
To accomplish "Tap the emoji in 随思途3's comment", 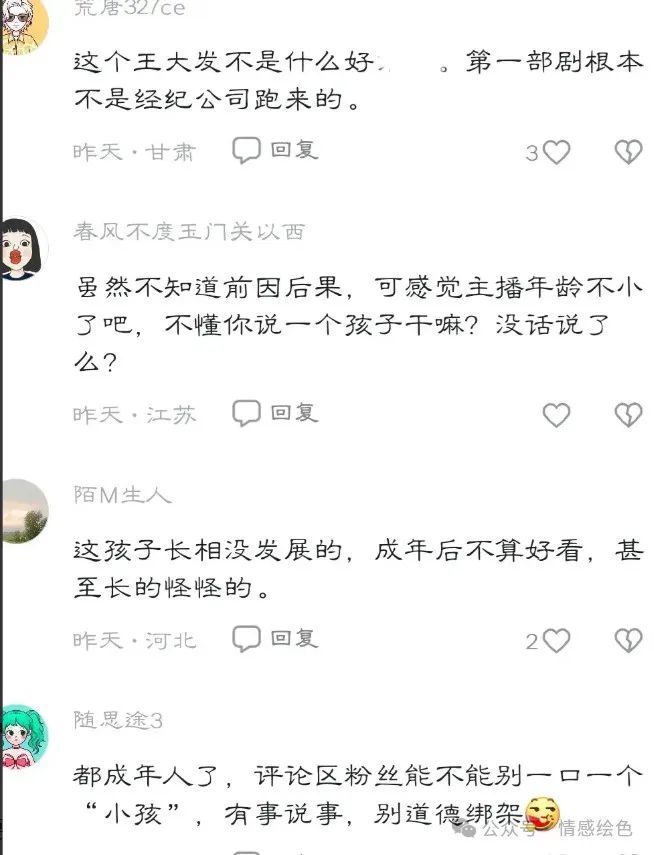I will [x=541, y=812].
